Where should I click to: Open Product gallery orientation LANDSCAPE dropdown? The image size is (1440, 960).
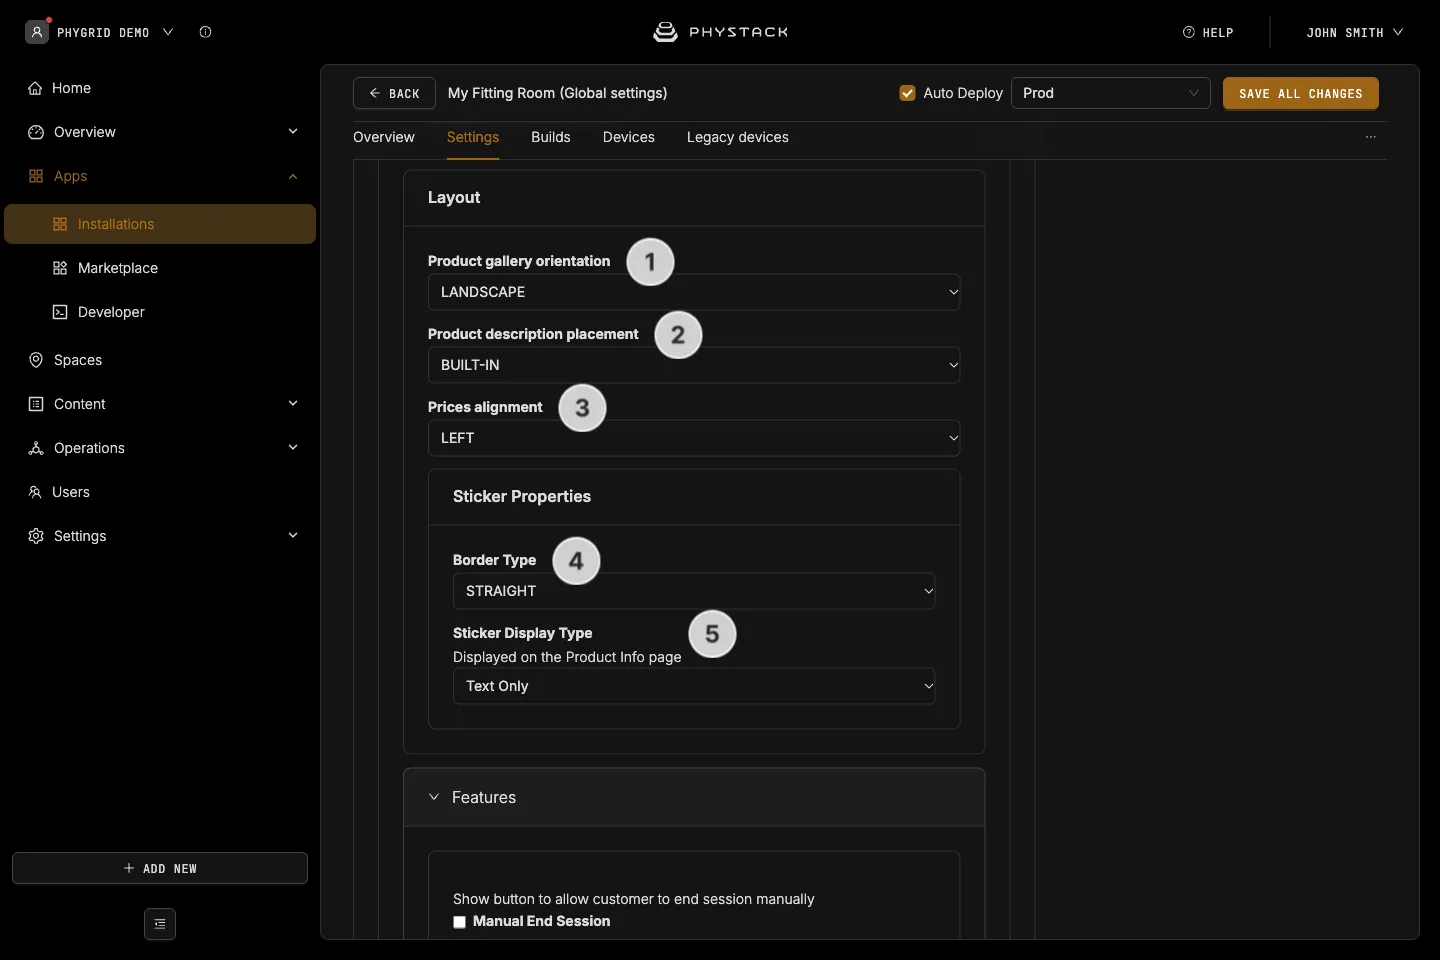(694, 292)
